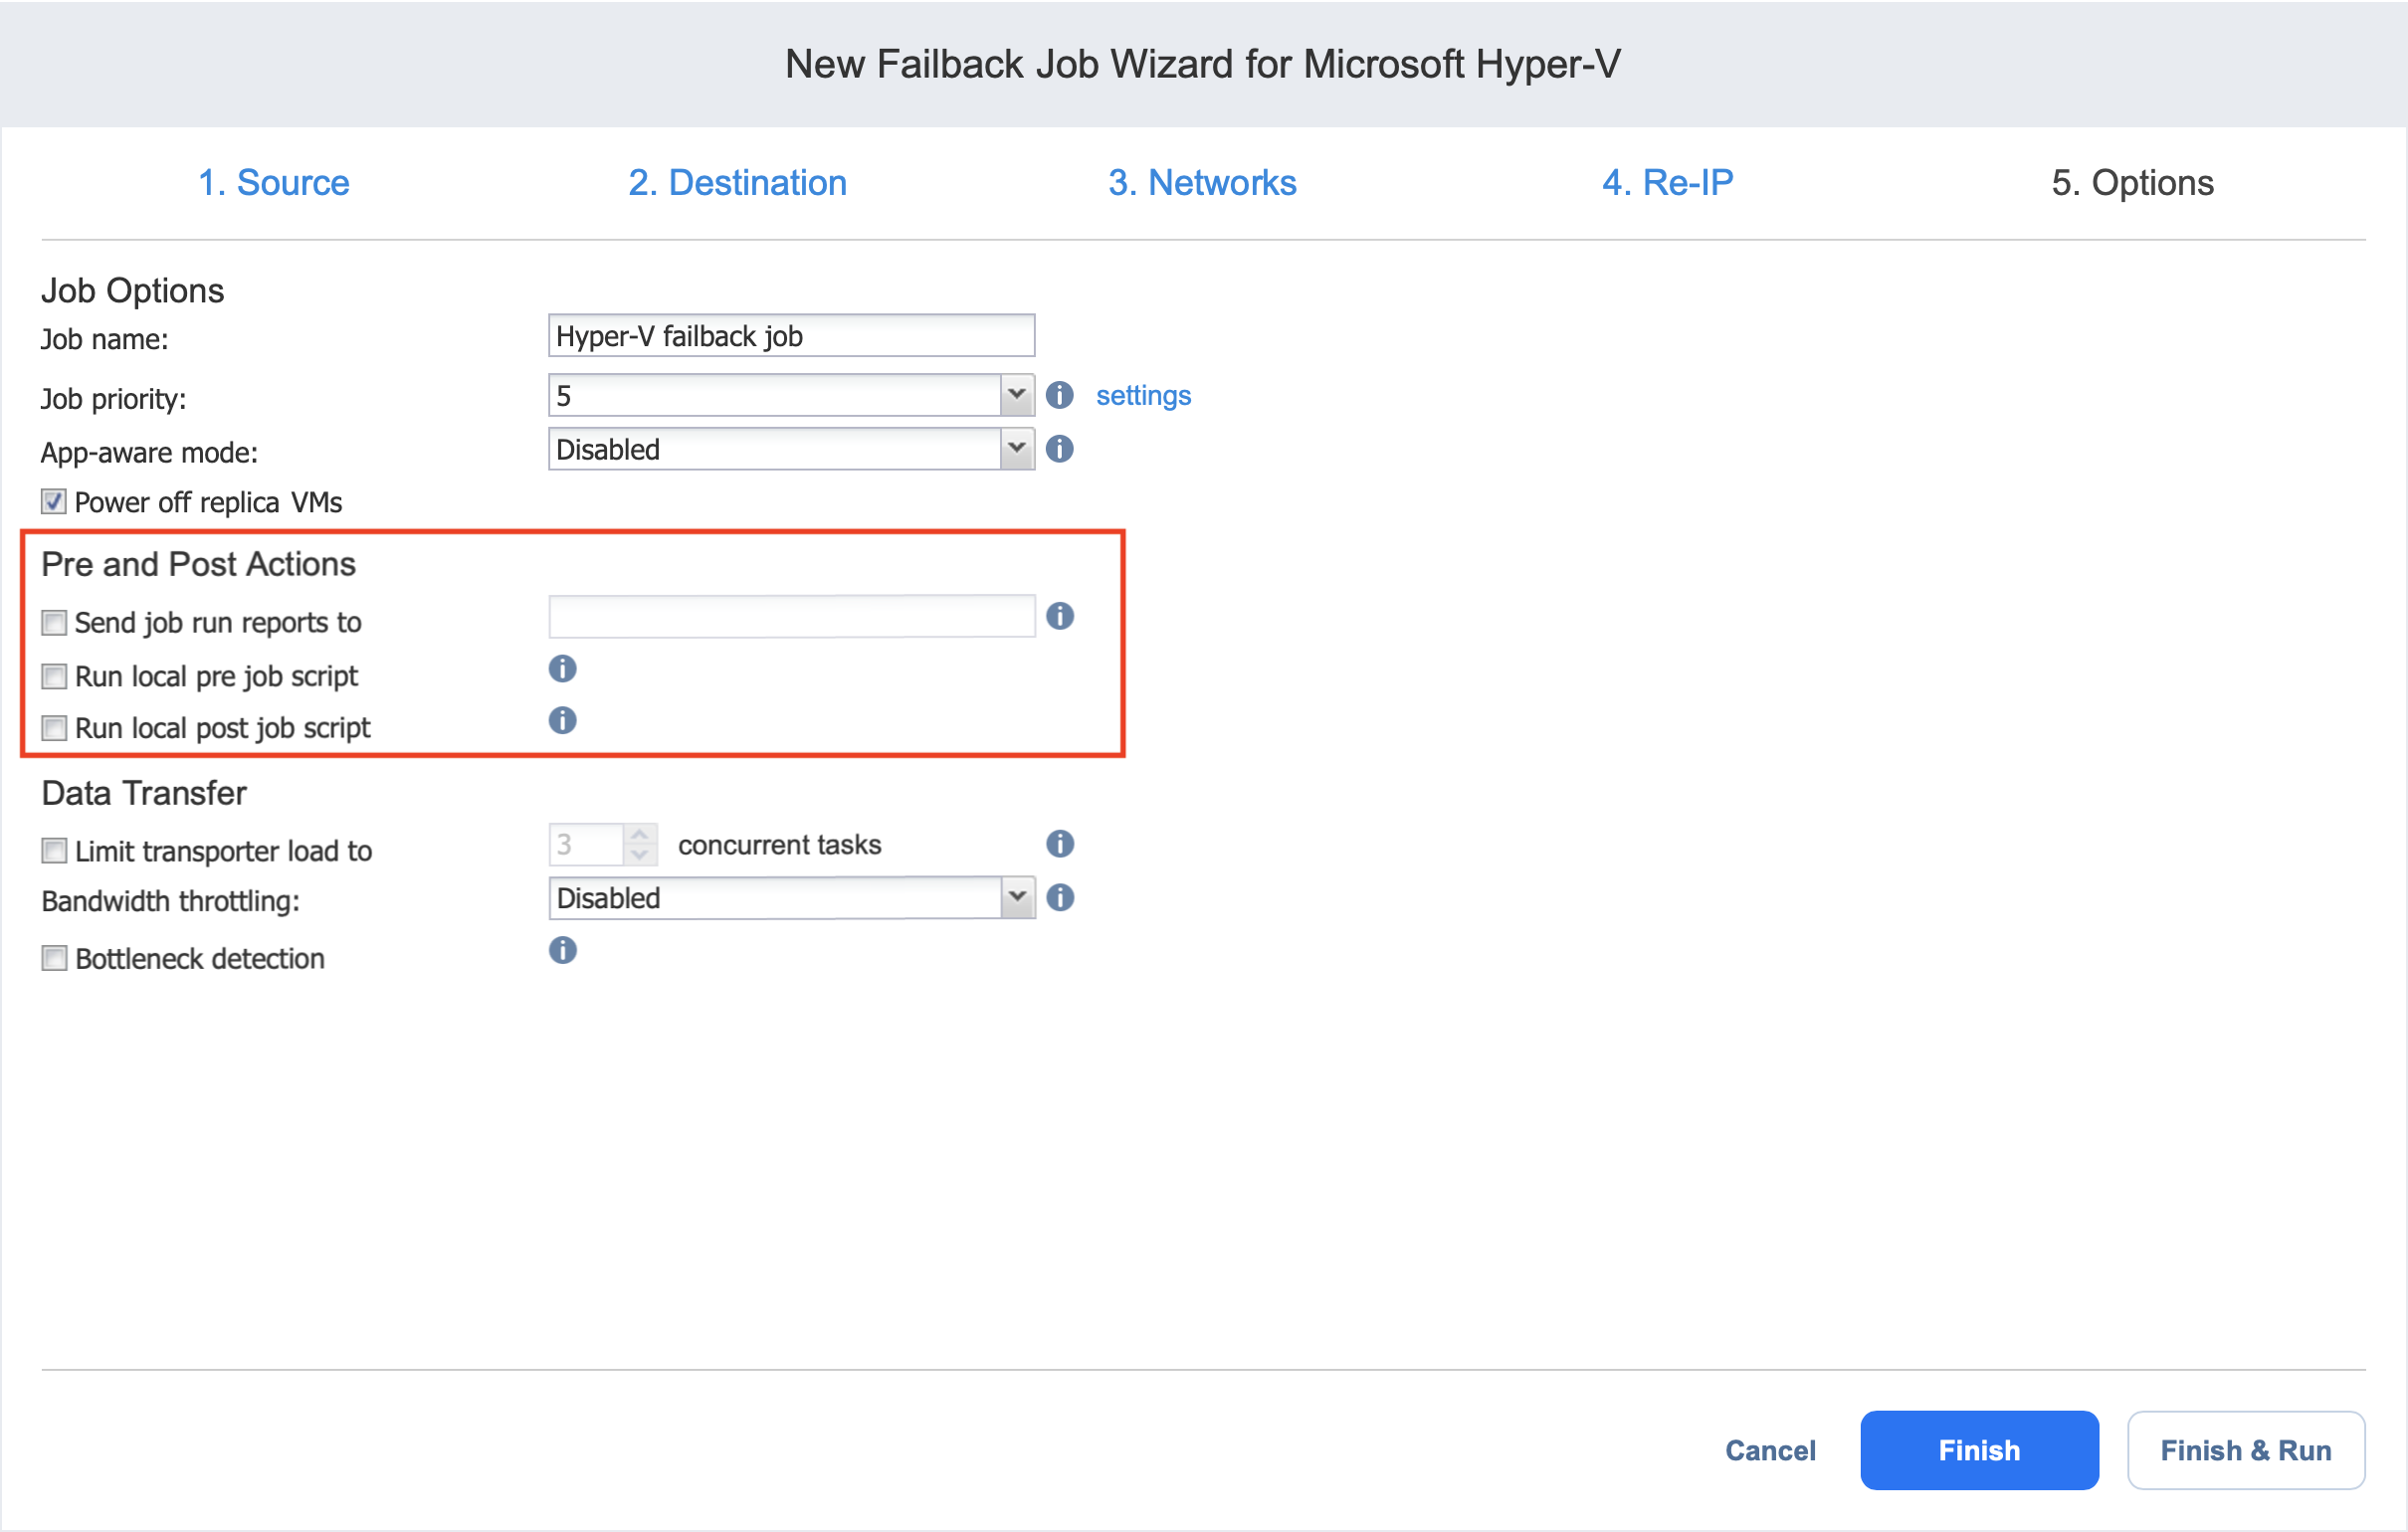Click info icon for Send job run reports
This screenshot has height=1532, width=2408.
click(x=1060, y=616)
